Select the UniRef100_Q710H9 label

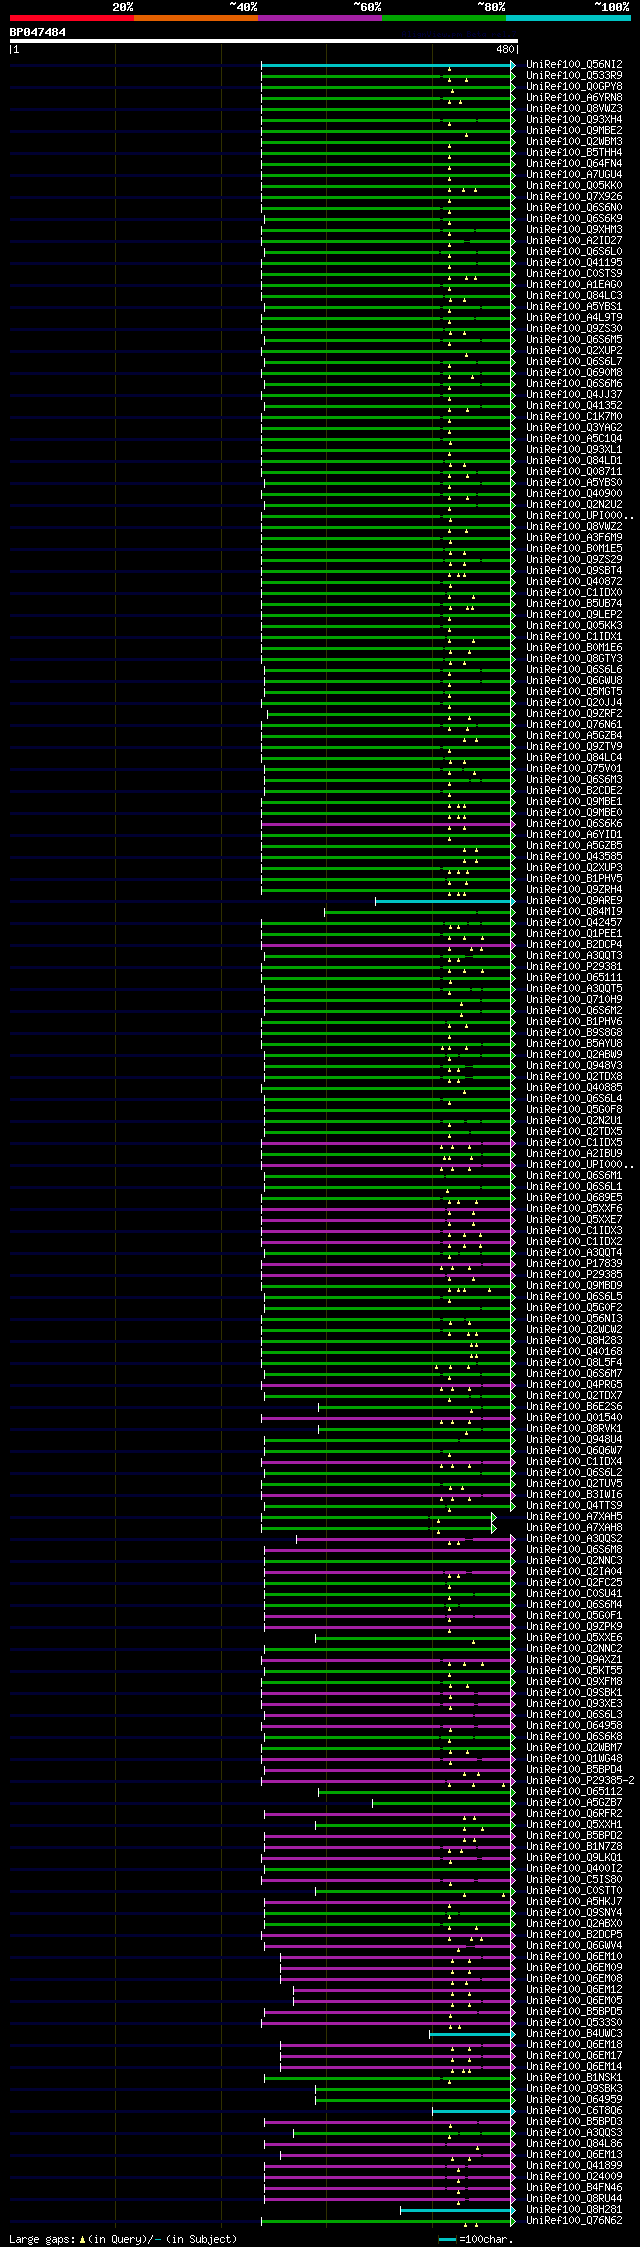(x=574, y=999)
